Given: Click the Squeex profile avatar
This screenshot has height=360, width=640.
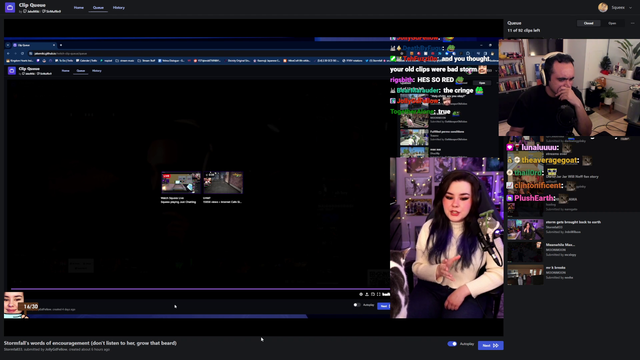Looking at the screenshot, I should coord(603,7).
